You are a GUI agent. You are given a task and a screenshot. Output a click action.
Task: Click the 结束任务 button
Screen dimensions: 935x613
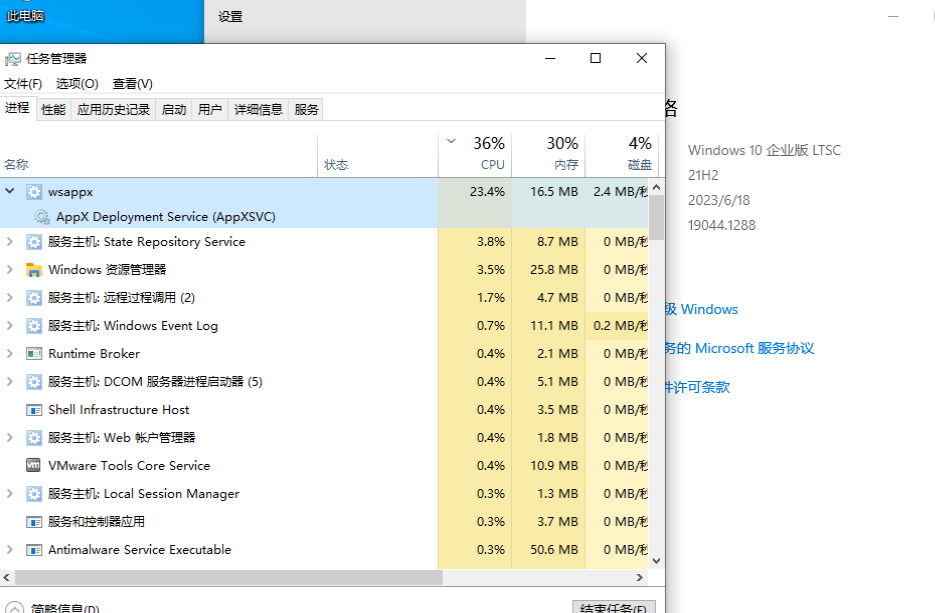coord(614,607)
